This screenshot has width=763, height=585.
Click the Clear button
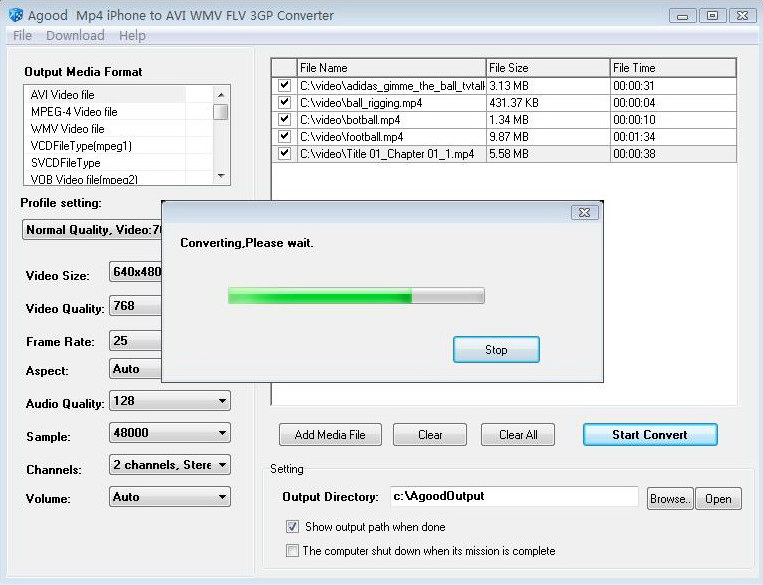pos(430,435)
